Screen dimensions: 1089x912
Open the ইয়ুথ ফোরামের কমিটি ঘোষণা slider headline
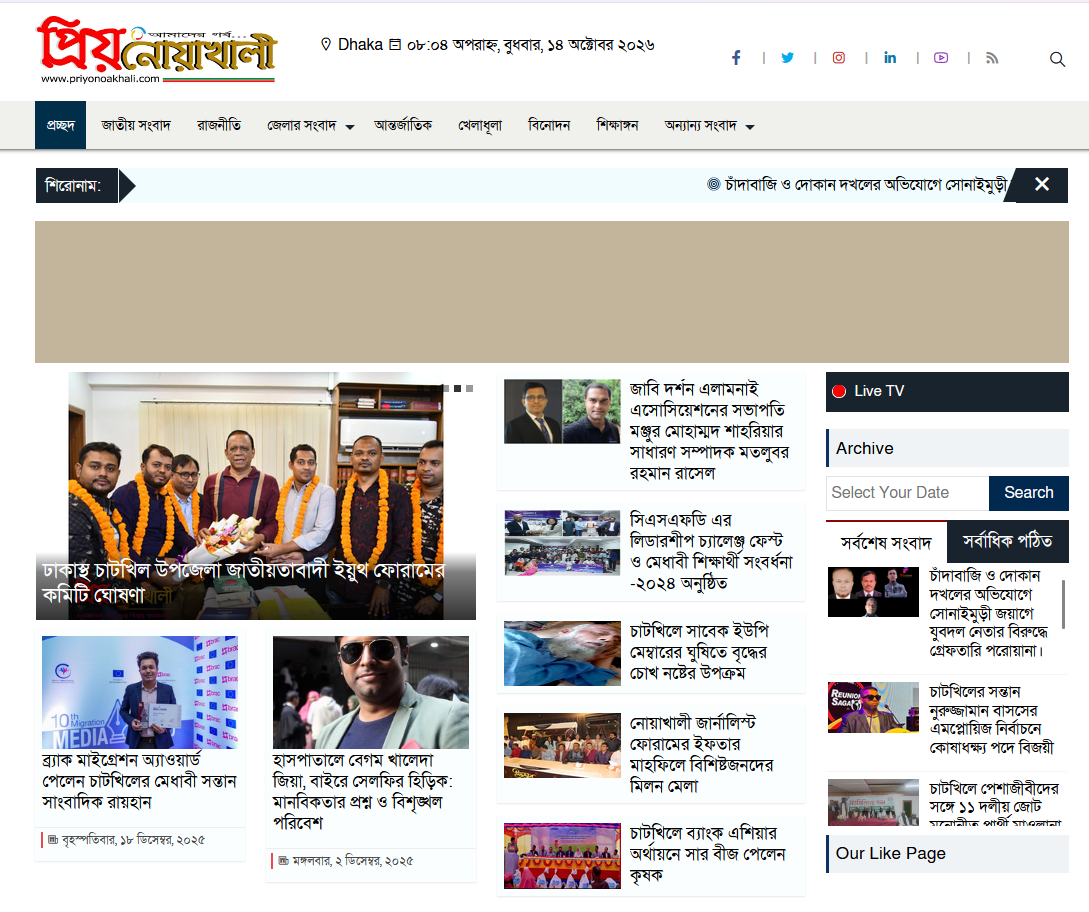coord(243,583)
